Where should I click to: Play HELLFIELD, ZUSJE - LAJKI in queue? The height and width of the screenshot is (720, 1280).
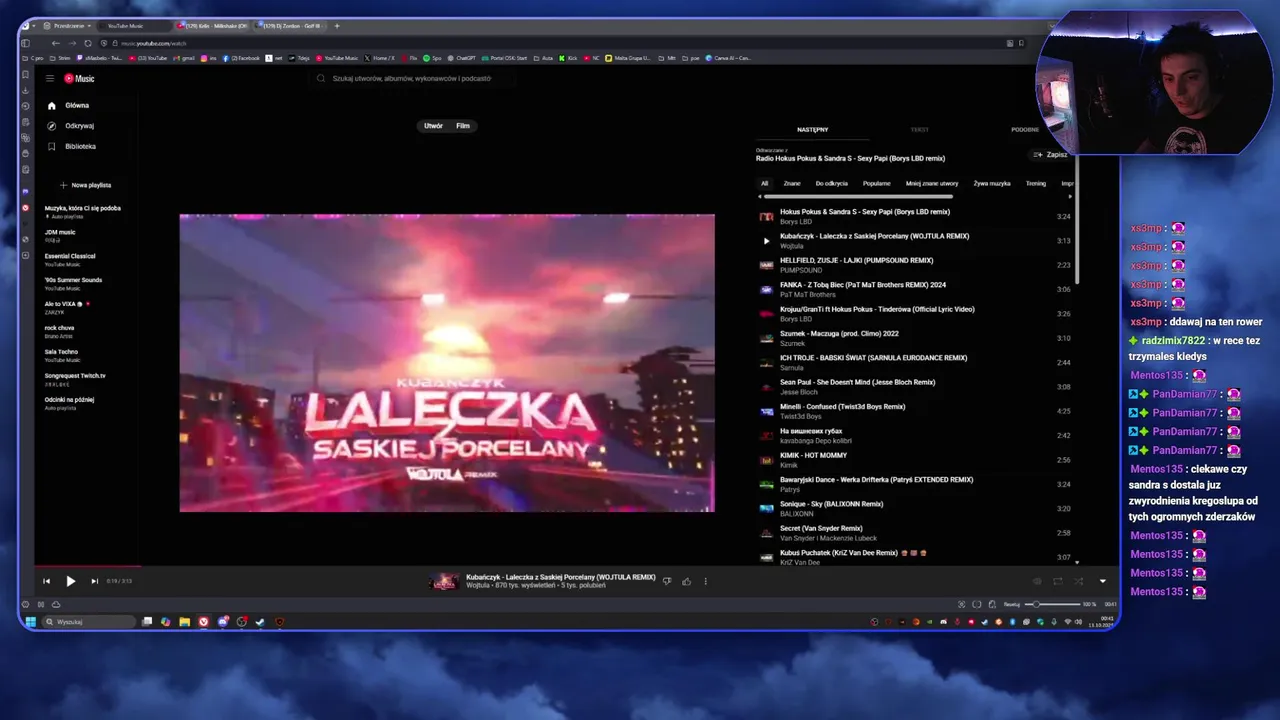pyautogui.click(x=915, y=265)
